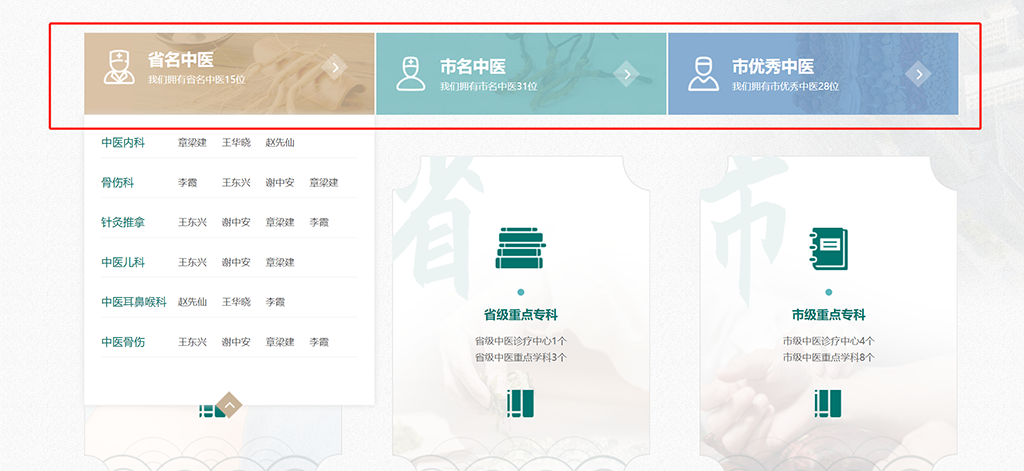
Task: Open 谢中安 in the 中医儿科 row
Action: 236,262
